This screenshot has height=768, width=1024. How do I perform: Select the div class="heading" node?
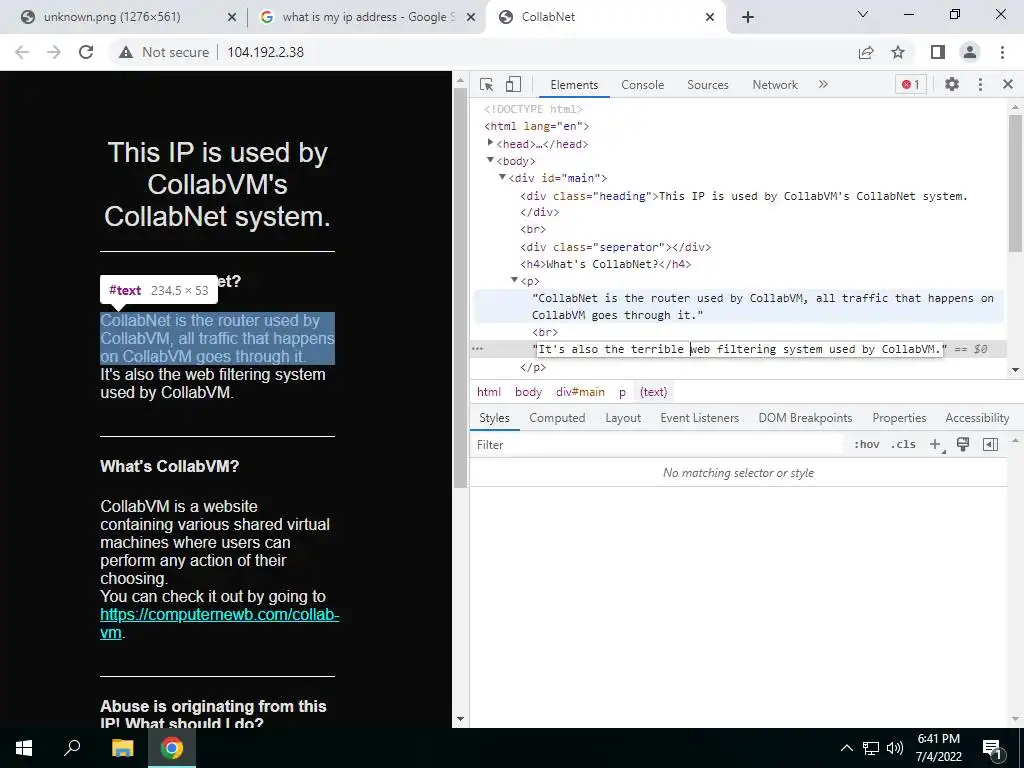744,204
